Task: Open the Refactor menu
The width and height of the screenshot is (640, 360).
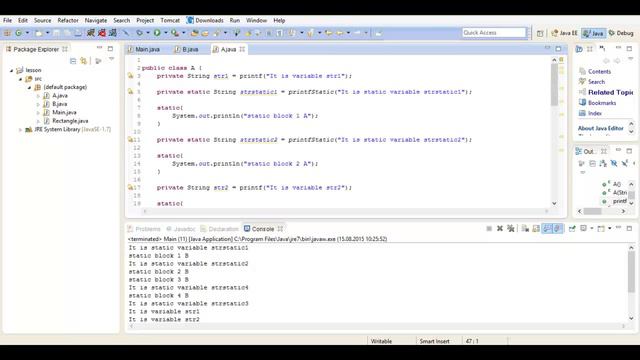Action: pos(68,20)
